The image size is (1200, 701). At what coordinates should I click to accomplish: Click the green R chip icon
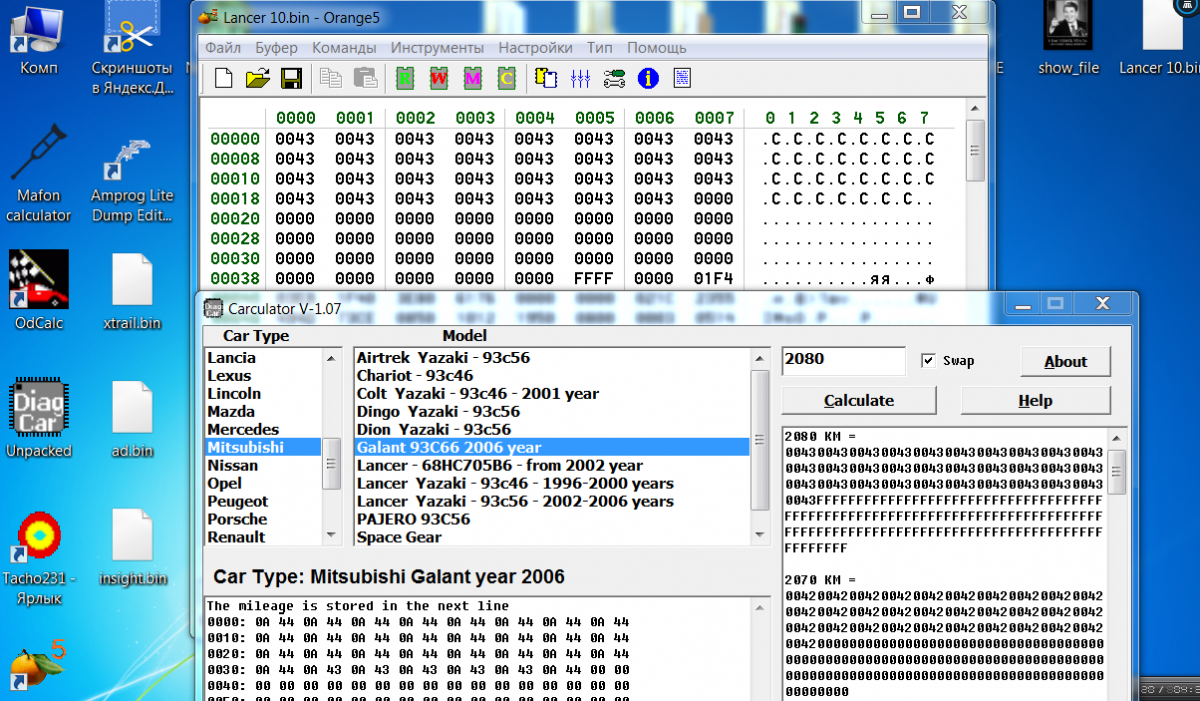coord(405,78)
